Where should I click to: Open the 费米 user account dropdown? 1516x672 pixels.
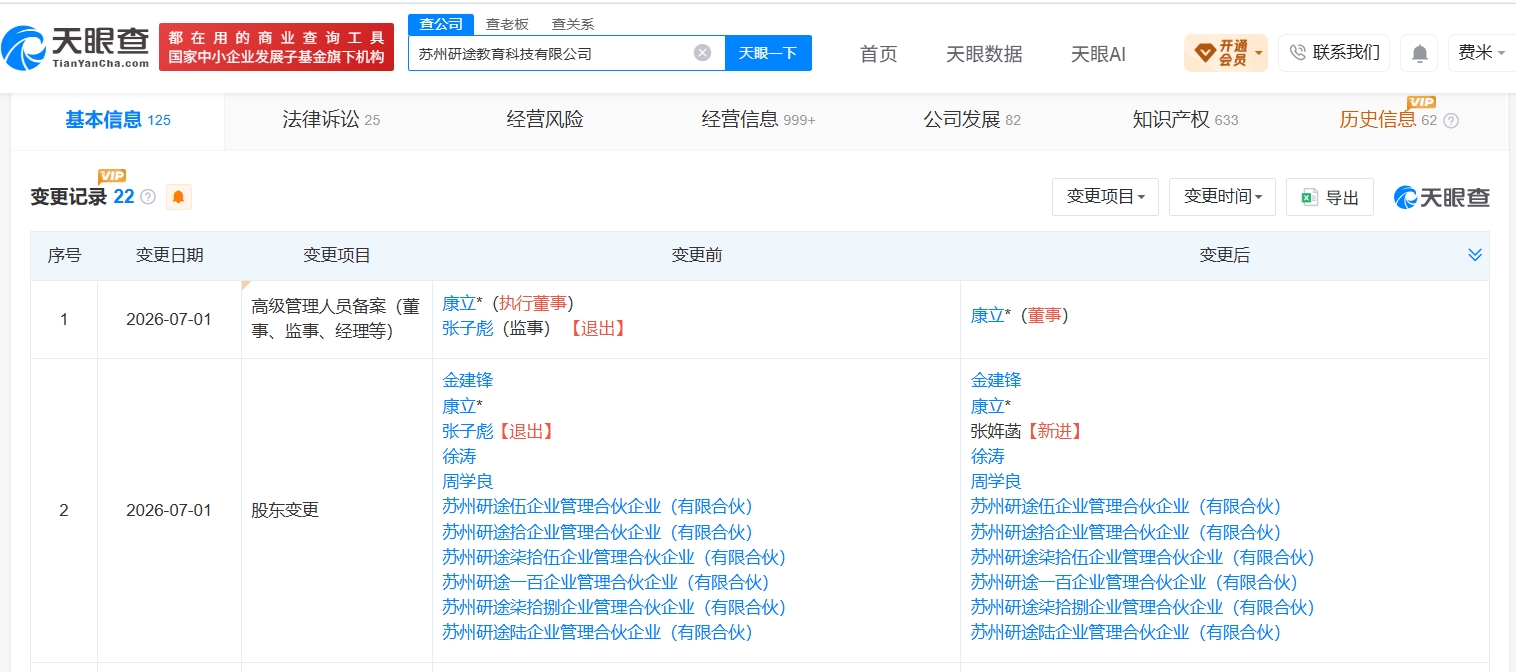(x=1481, y=52)
